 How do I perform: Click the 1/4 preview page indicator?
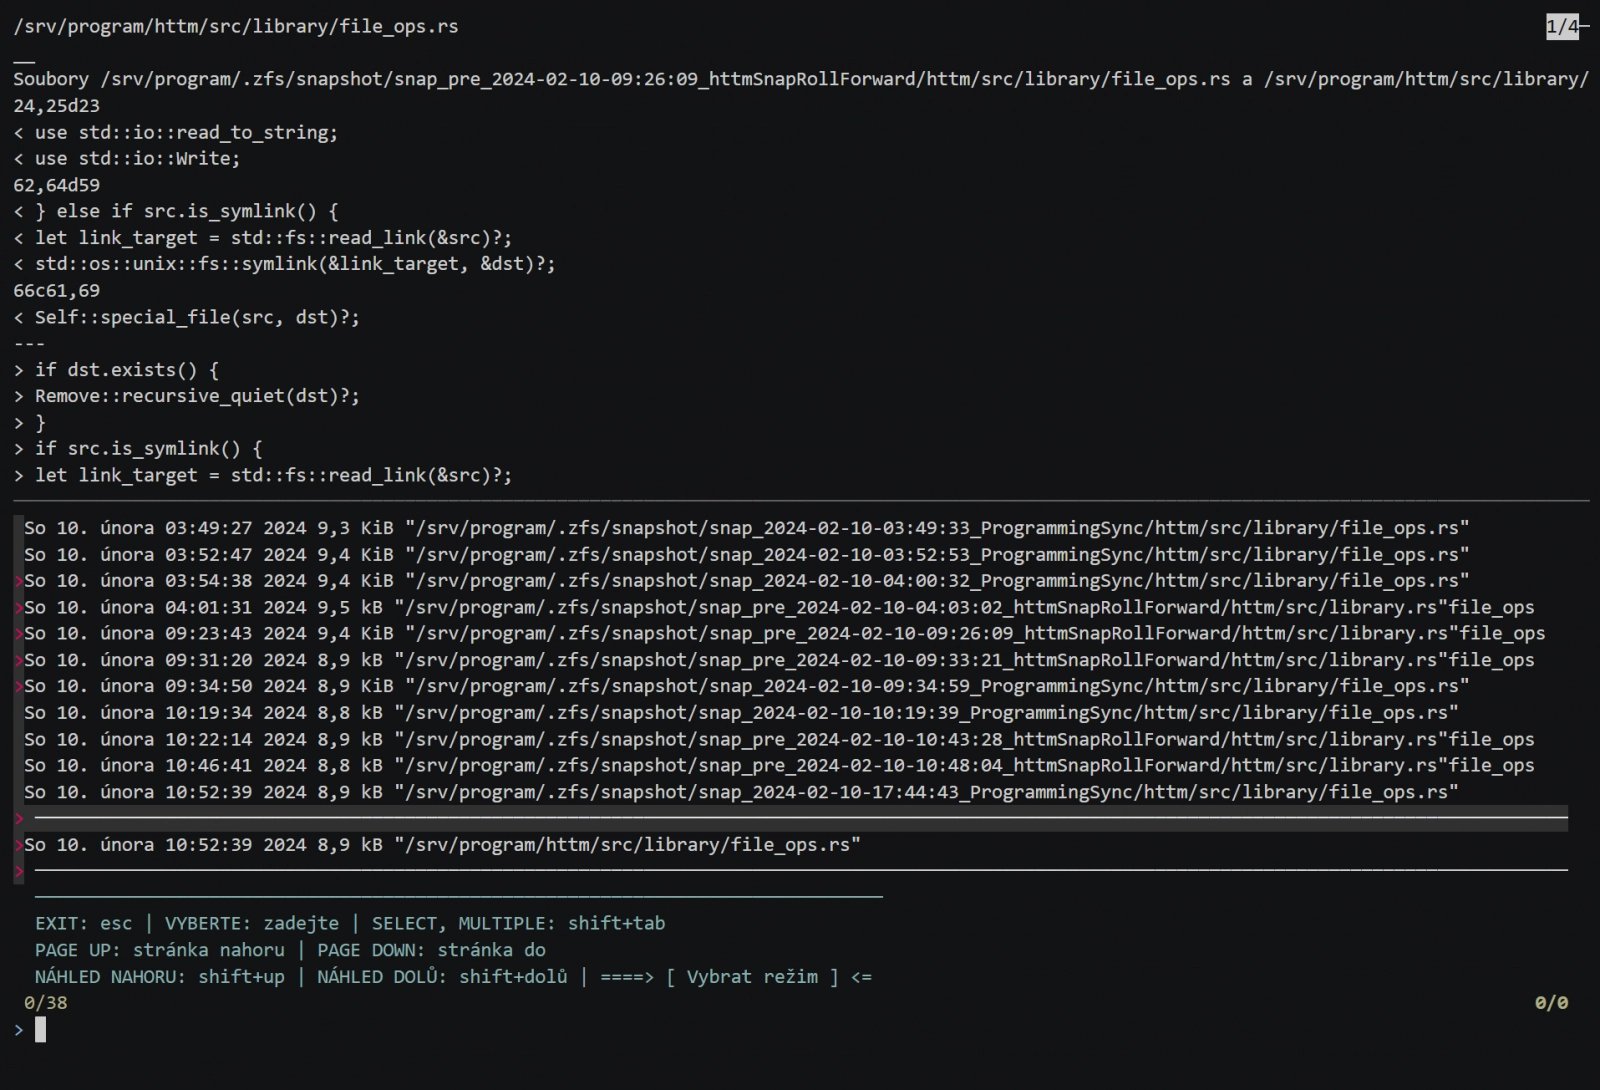(x=1562, y=27)
